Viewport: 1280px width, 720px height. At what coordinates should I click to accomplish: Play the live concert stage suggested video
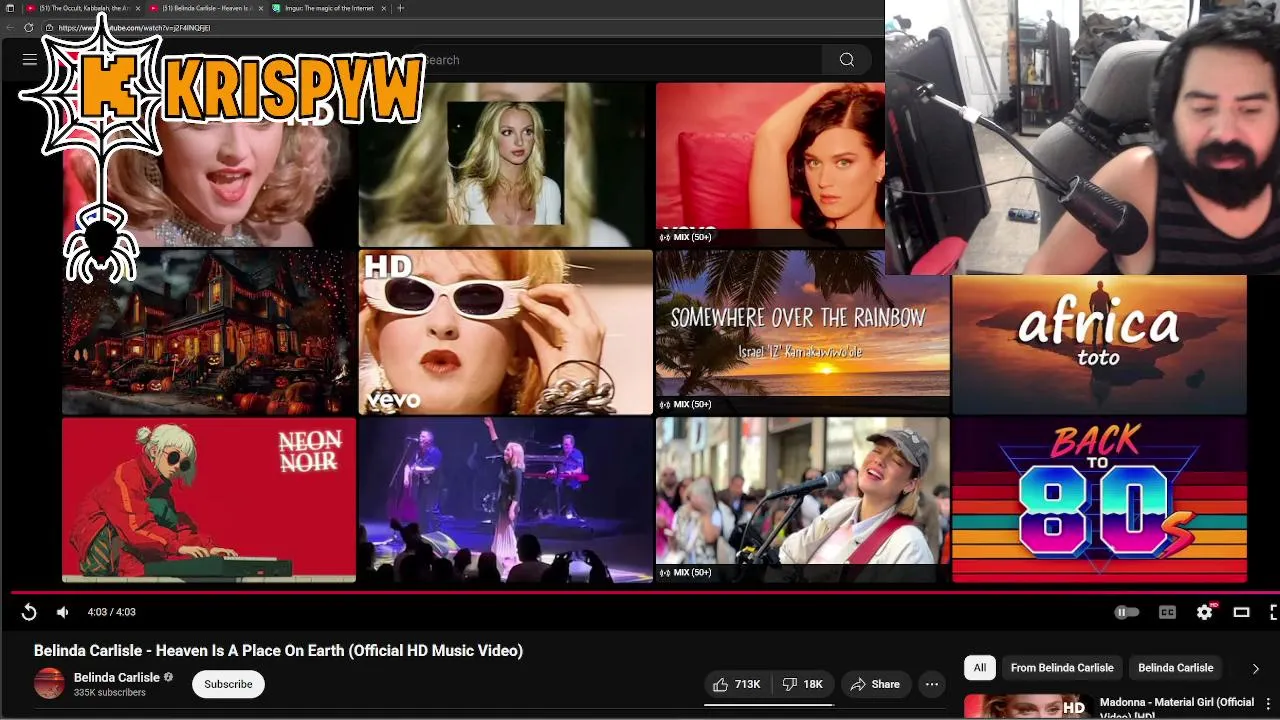[x=505, y=500]
